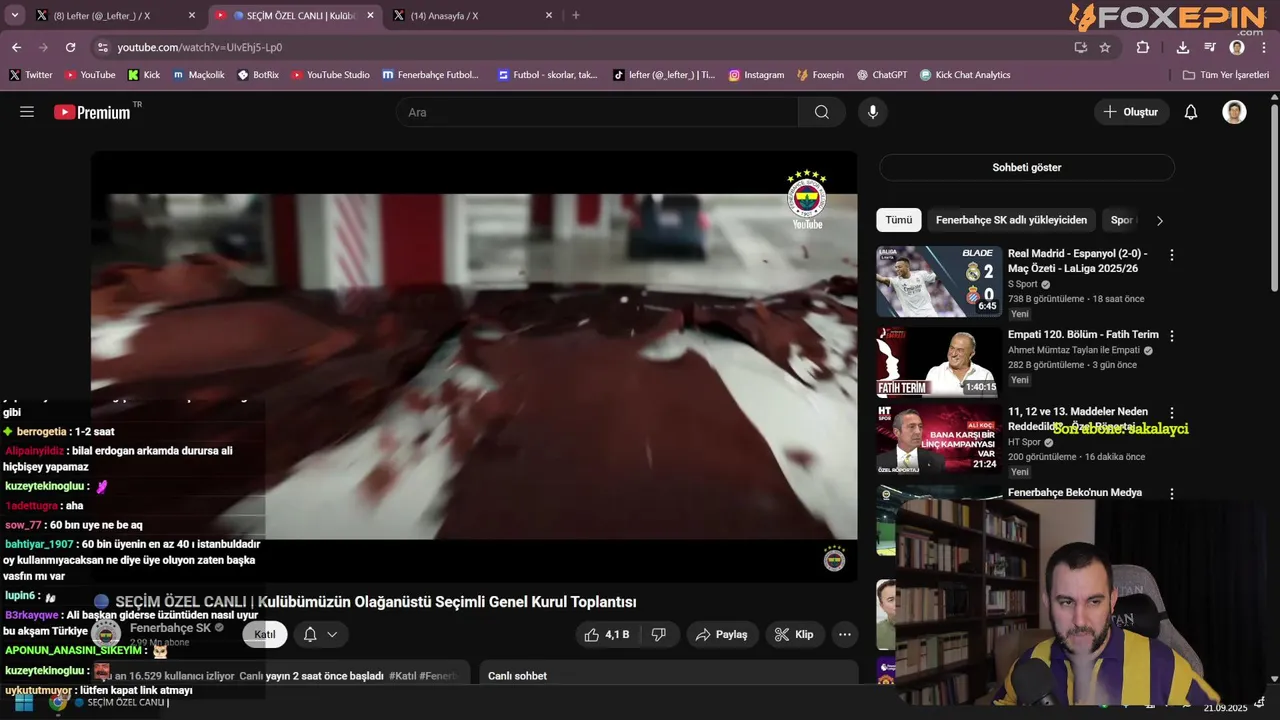Open Windows Start menu

24,702
